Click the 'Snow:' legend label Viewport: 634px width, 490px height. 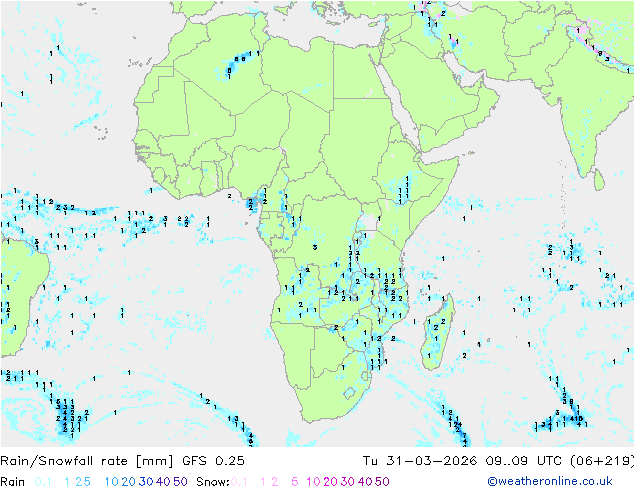pyautogui.click(x=213, y=482)
